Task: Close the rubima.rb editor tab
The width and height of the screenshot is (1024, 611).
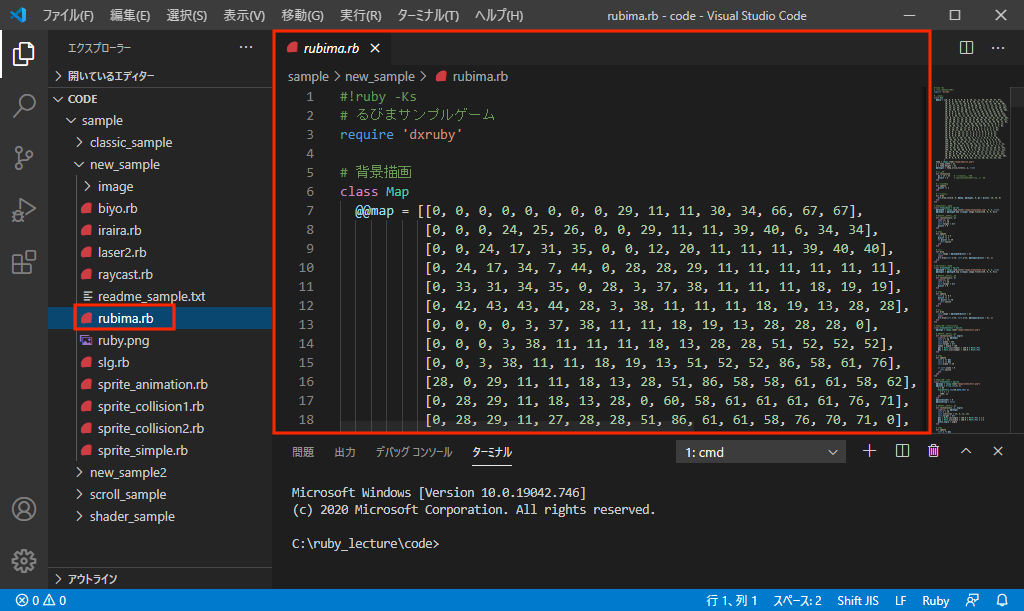Action: (x=375, y=48)
